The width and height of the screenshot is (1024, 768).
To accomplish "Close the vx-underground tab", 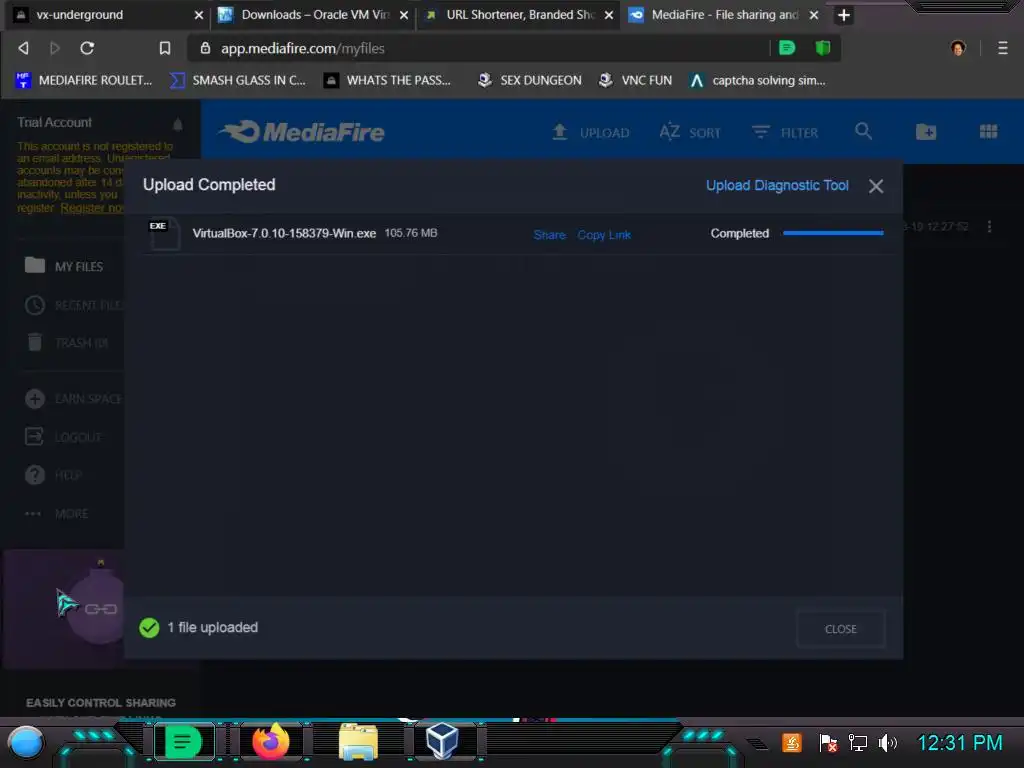I will click(x=199, y=15).
